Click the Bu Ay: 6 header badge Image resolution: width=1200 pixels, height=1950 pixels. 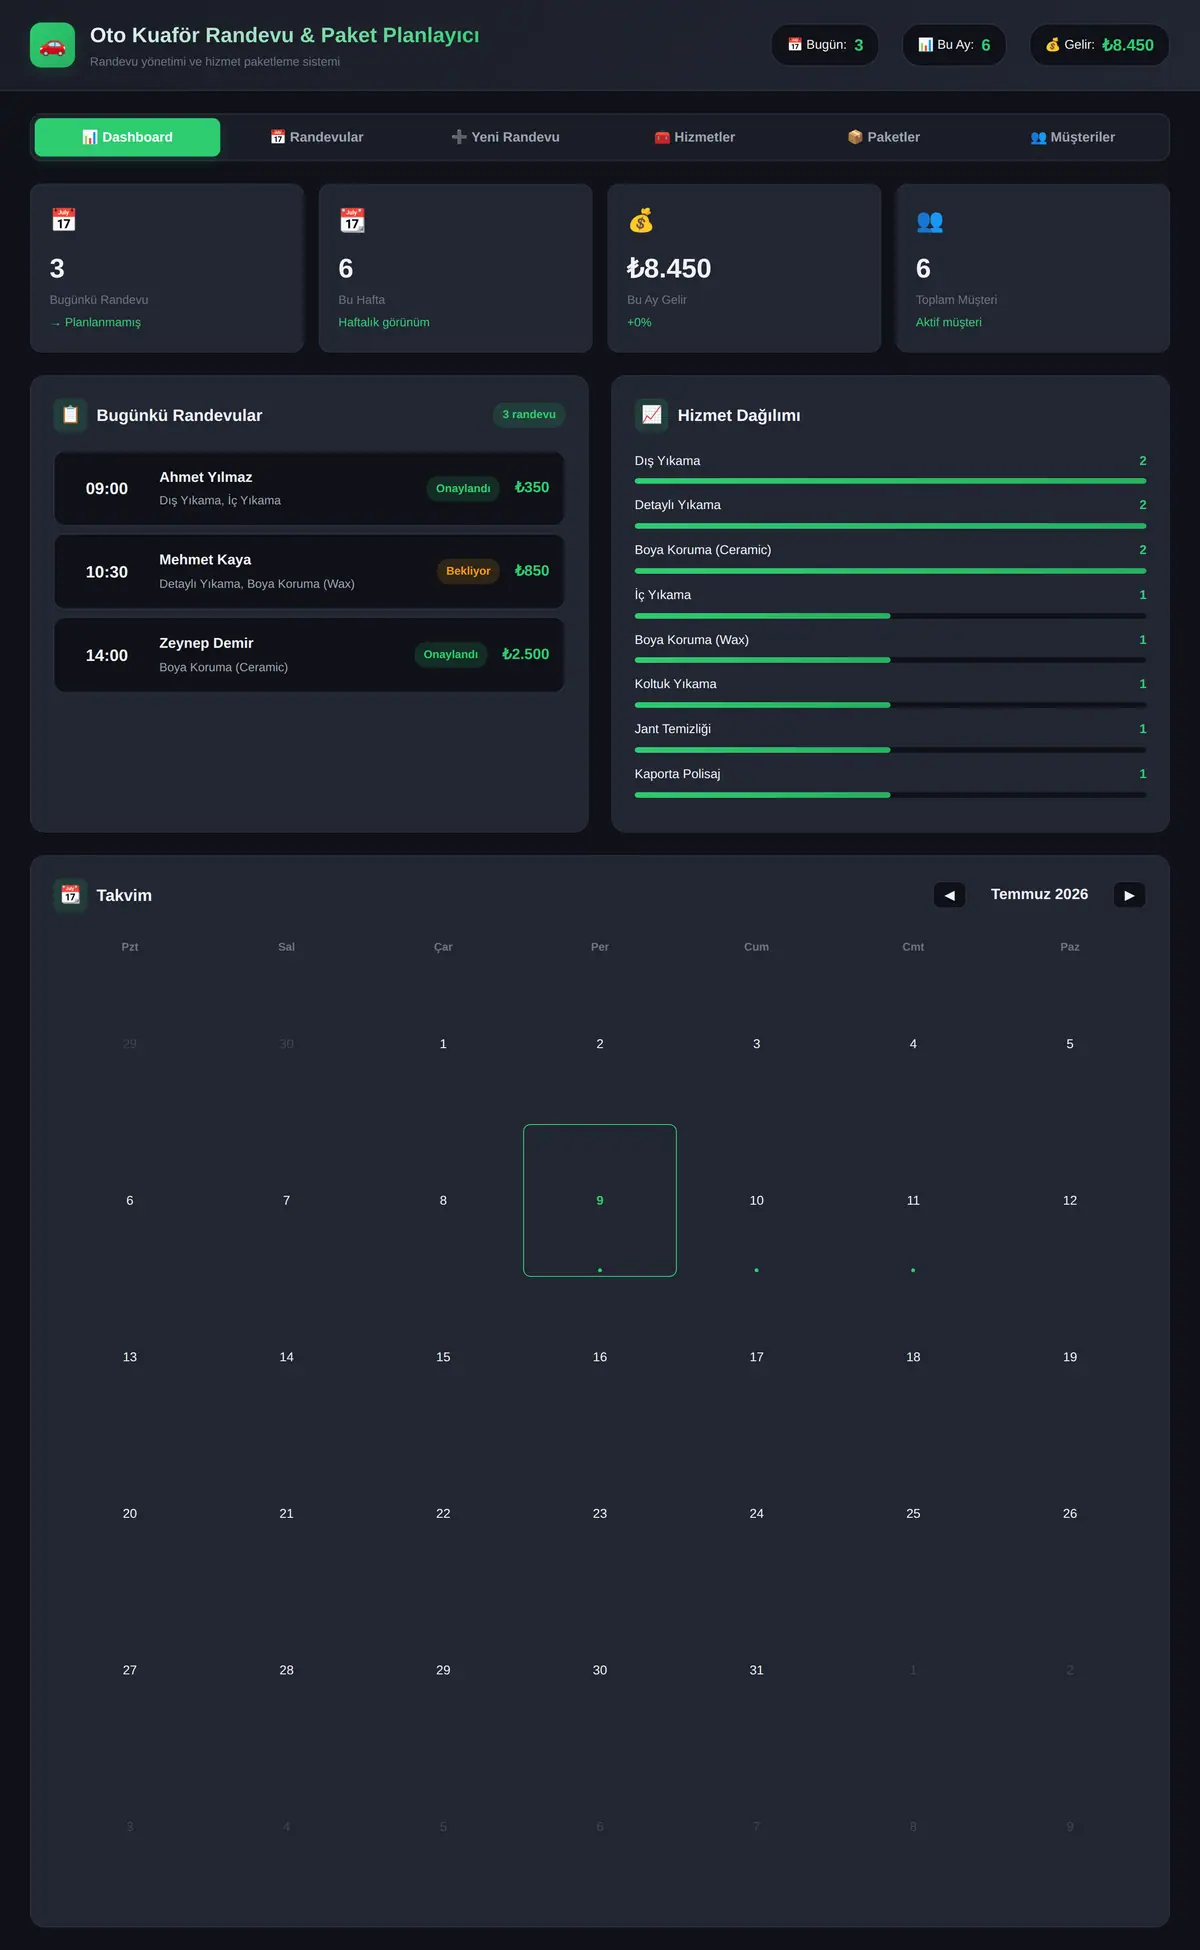(x=954, y=45)
